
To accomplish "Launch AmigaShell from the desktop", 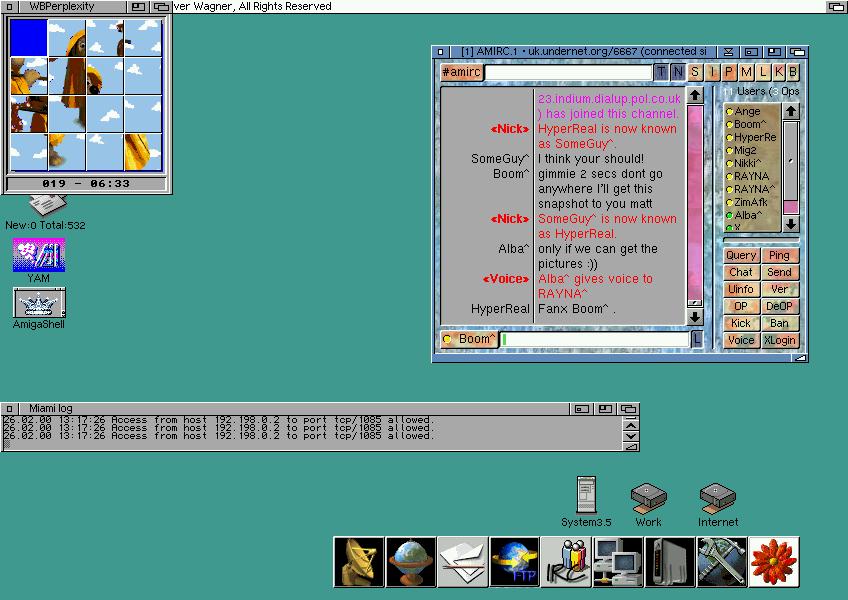I will [39, 303].
